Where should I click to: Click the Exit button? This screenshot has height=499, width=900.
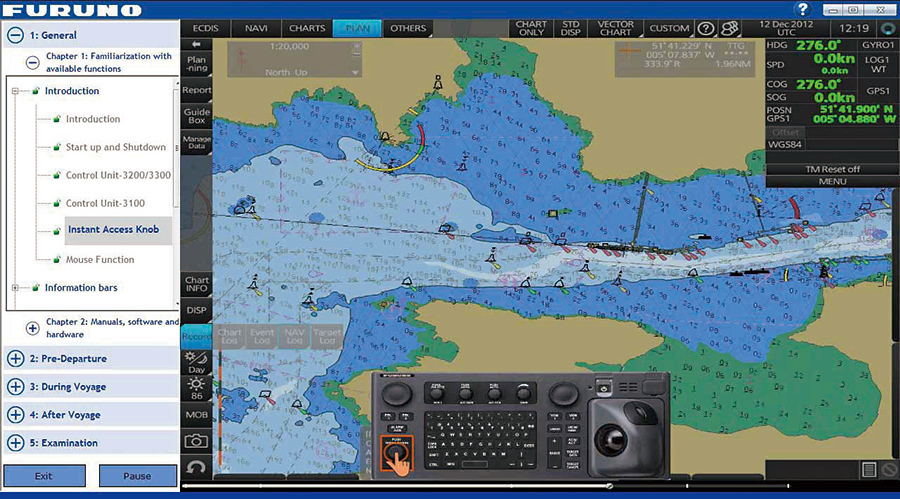43,476
